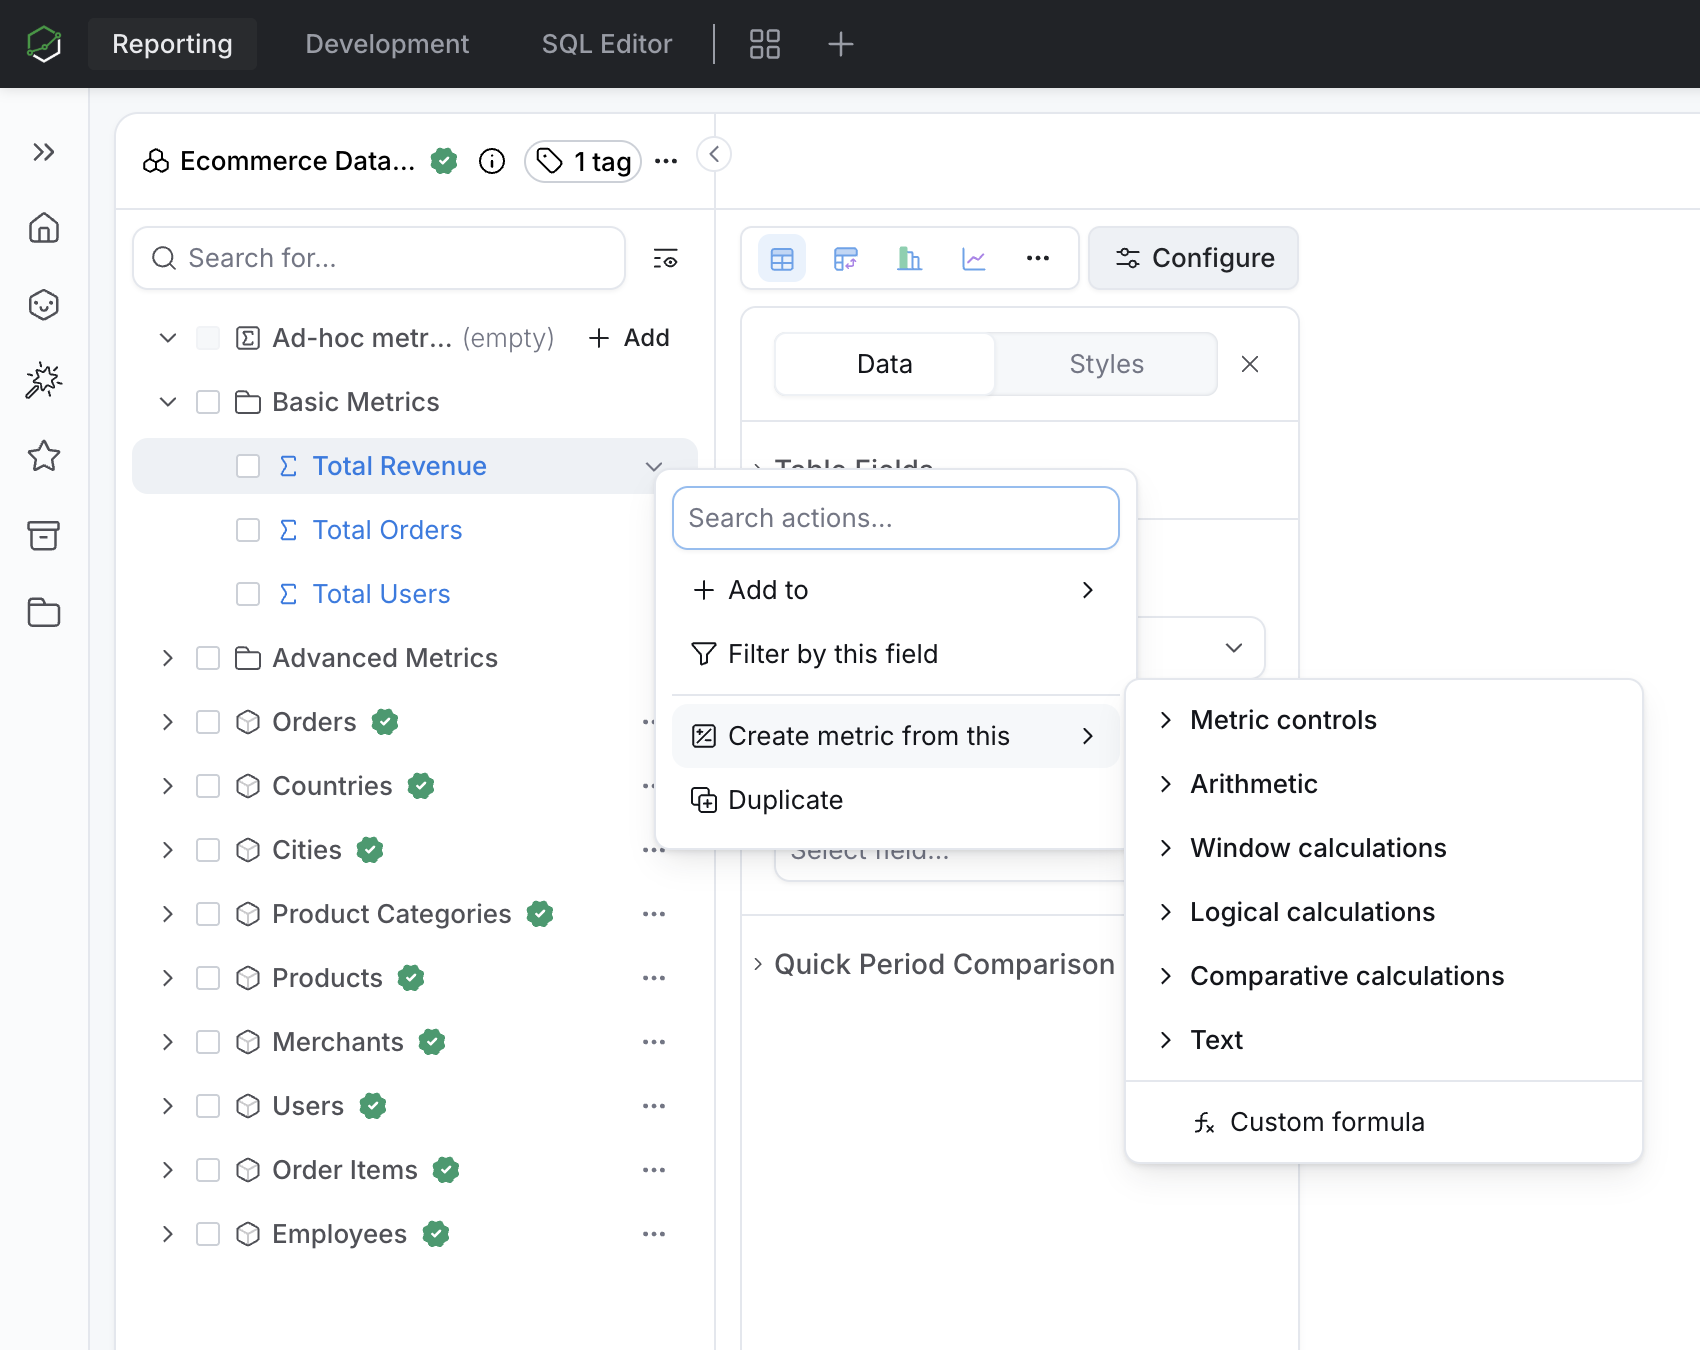Add a new tab with plus icon
The width and height of the screenshot is (1700, 1350).
tap(841, 44)
